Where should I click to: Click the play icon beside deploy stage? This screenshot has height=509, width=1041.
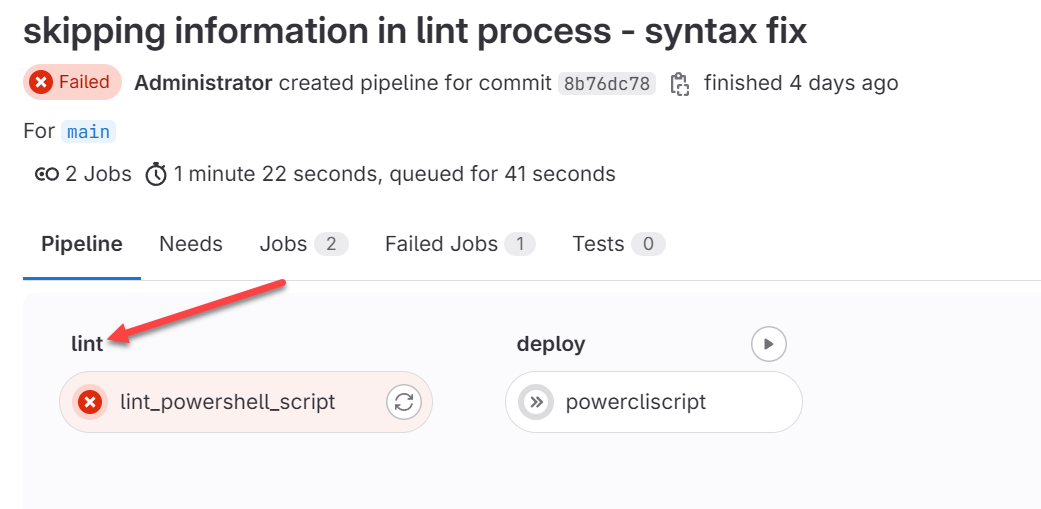tap(768, 344)
